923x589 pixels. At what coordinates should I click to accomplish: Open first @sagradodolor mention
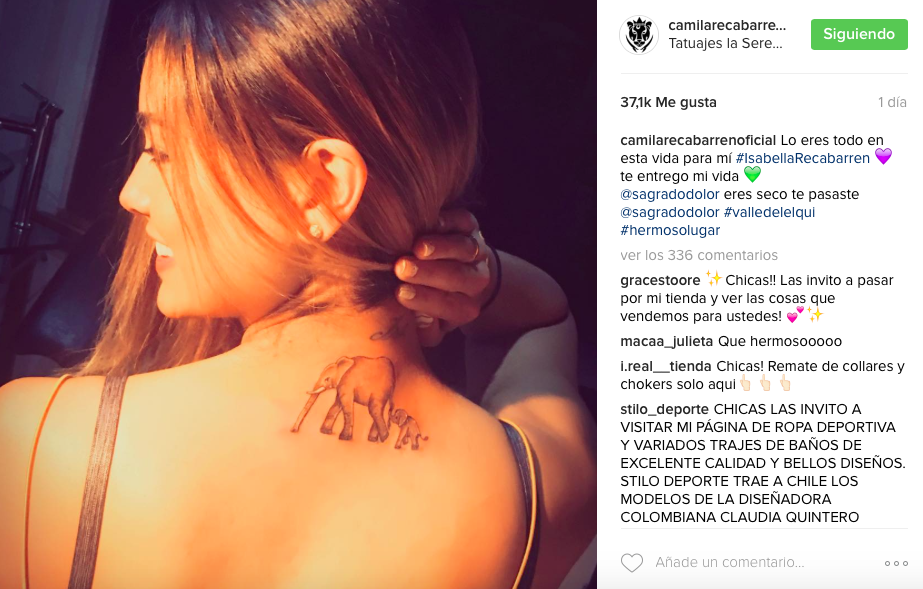pos(670,194)
